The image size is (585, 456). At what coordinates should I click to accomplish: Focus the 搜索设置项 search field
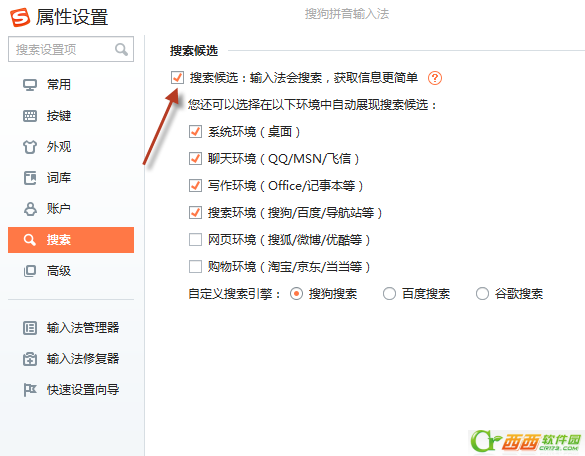71,49
